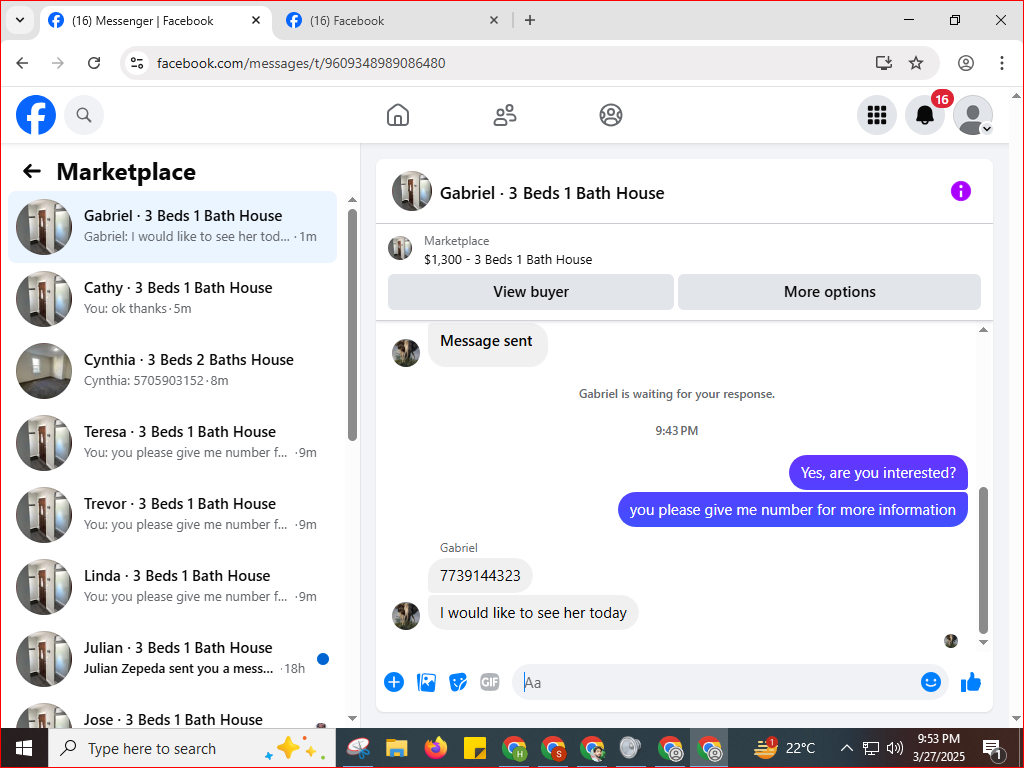Click the Facebook logo icon
This screenshot has width=1024, height=768.
pos(36,115)
